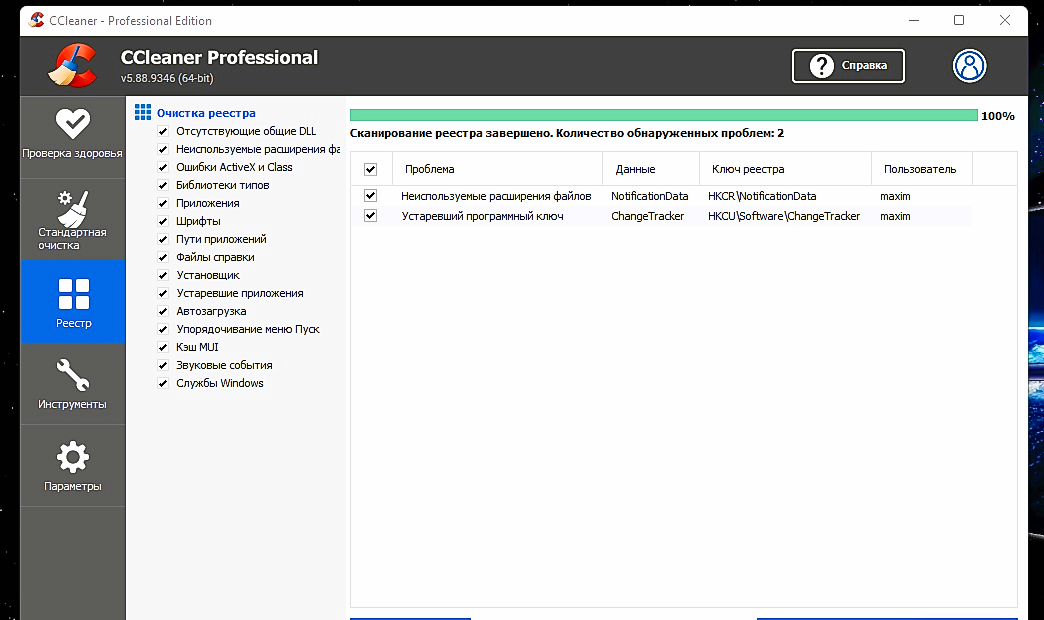
Task: Click version text v5.88.9346 (64-bit)
Action: click(x=167, y=78)
